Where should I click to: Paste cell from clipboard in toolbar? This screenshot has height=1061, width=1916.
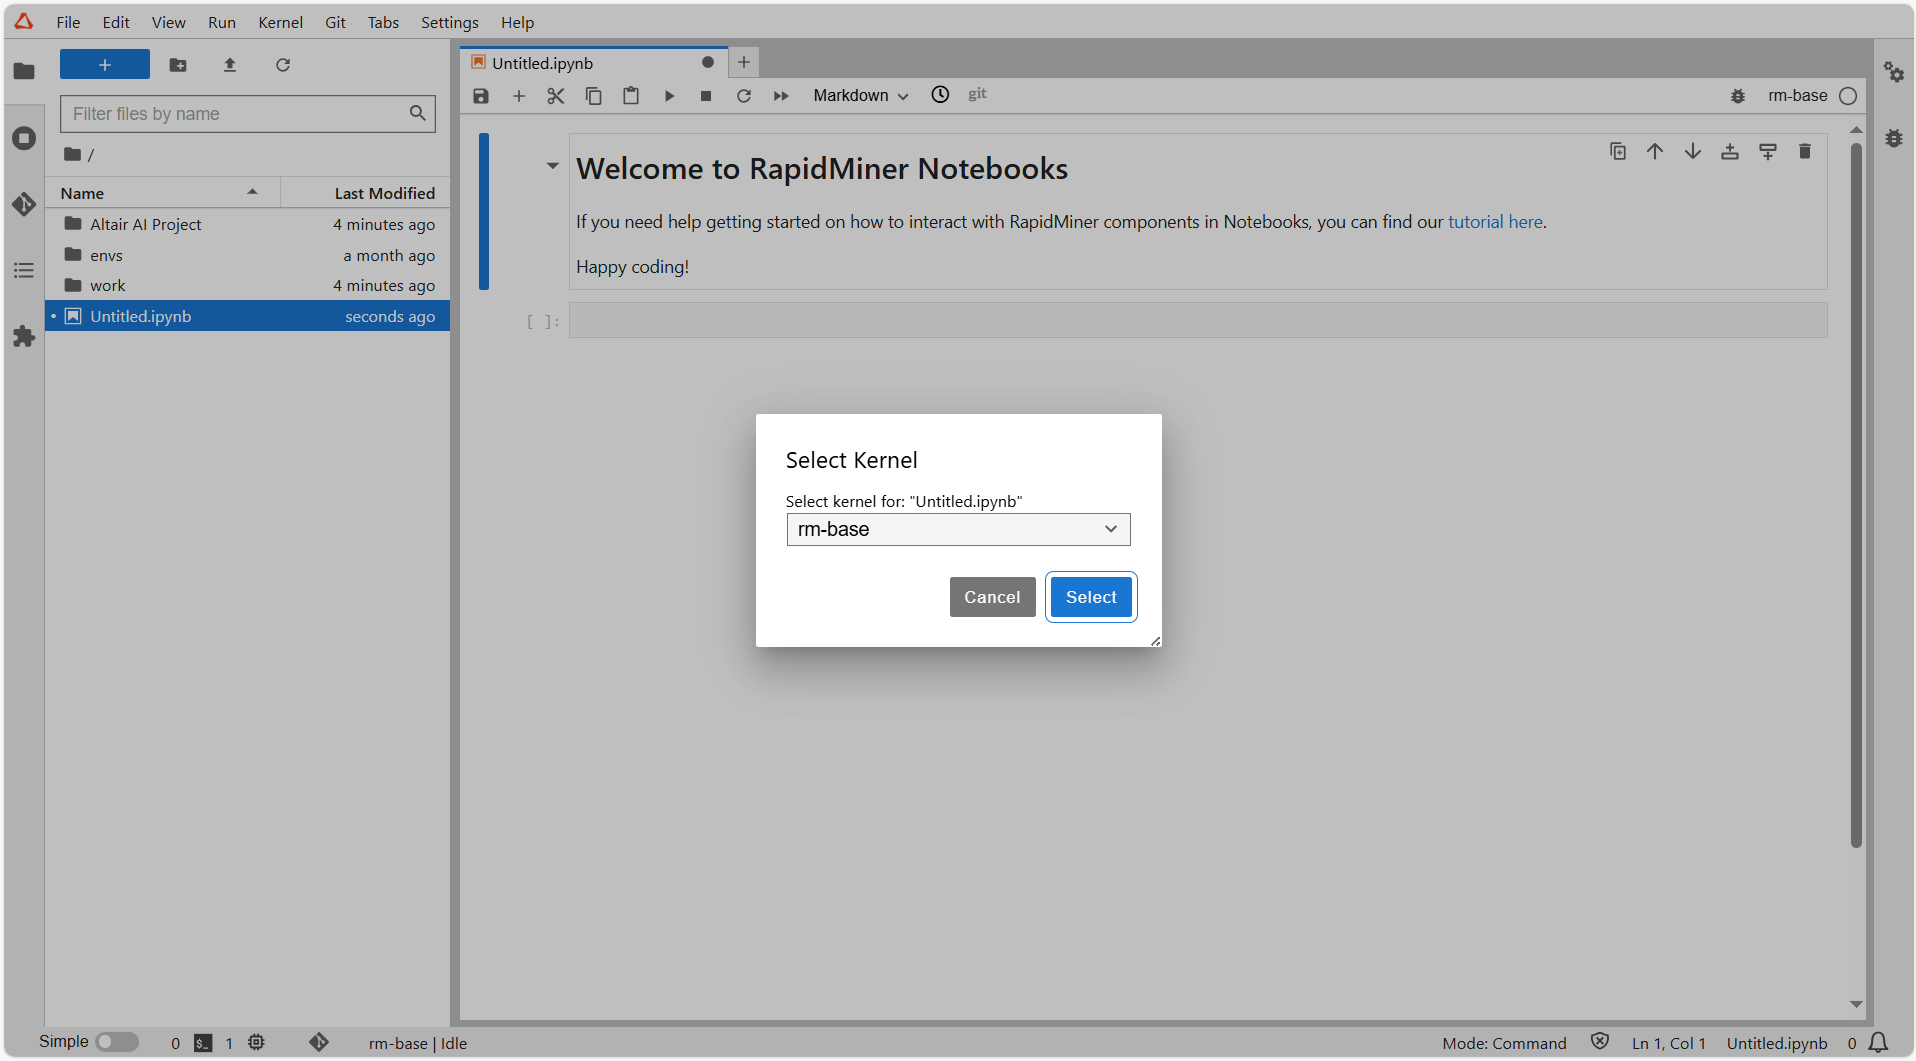[x=631, y=96]
